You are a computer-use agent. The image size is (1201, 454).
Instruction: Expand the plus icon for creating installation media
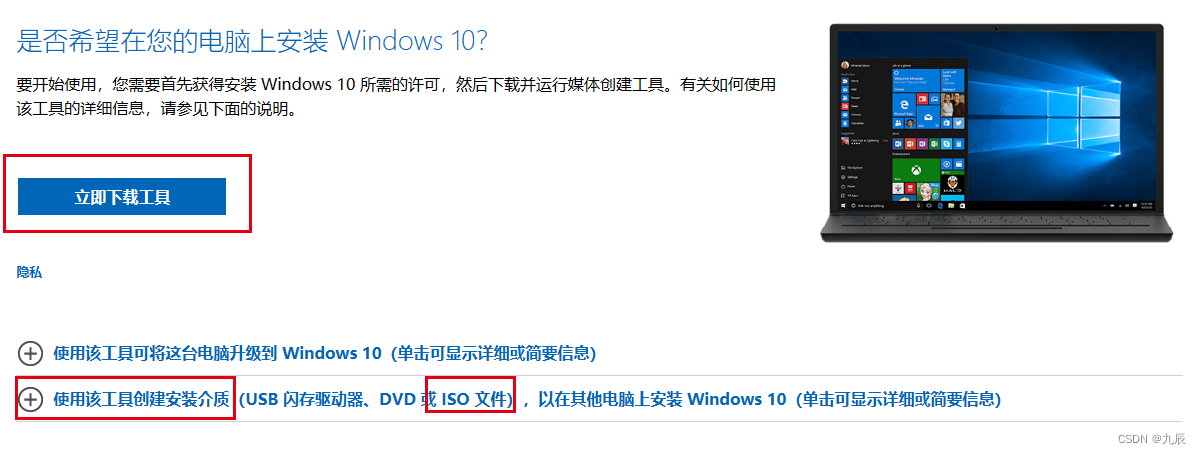tap(31, 400)
